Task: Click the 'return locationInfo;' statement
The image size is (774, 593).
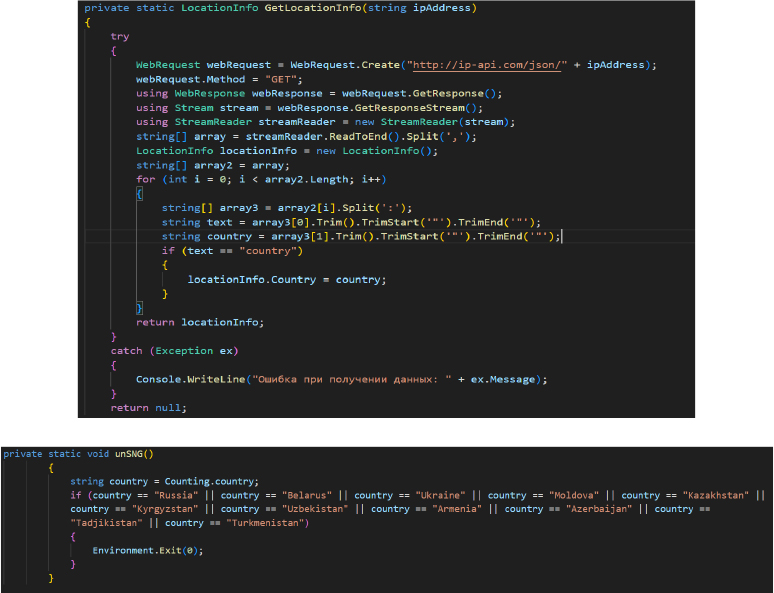Action: click(200, 323)
